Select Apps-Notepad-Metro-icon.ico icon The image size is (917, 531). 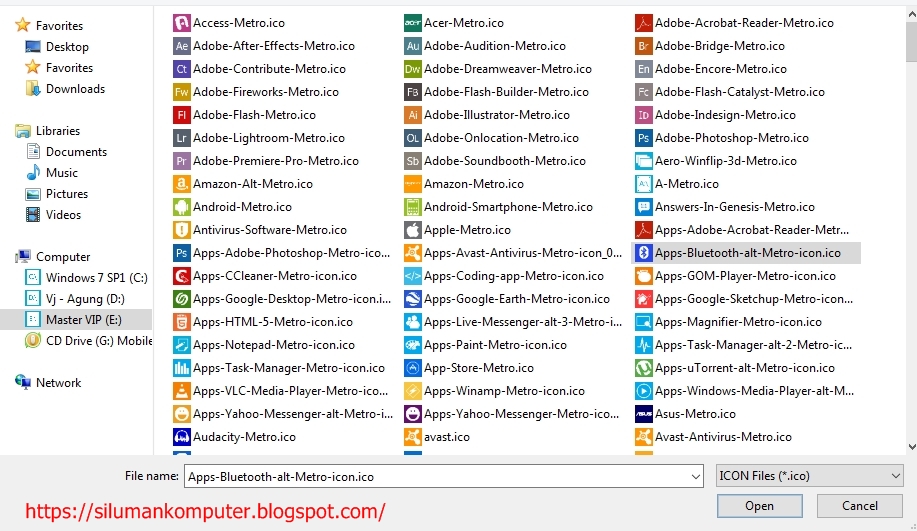[181, 345]
